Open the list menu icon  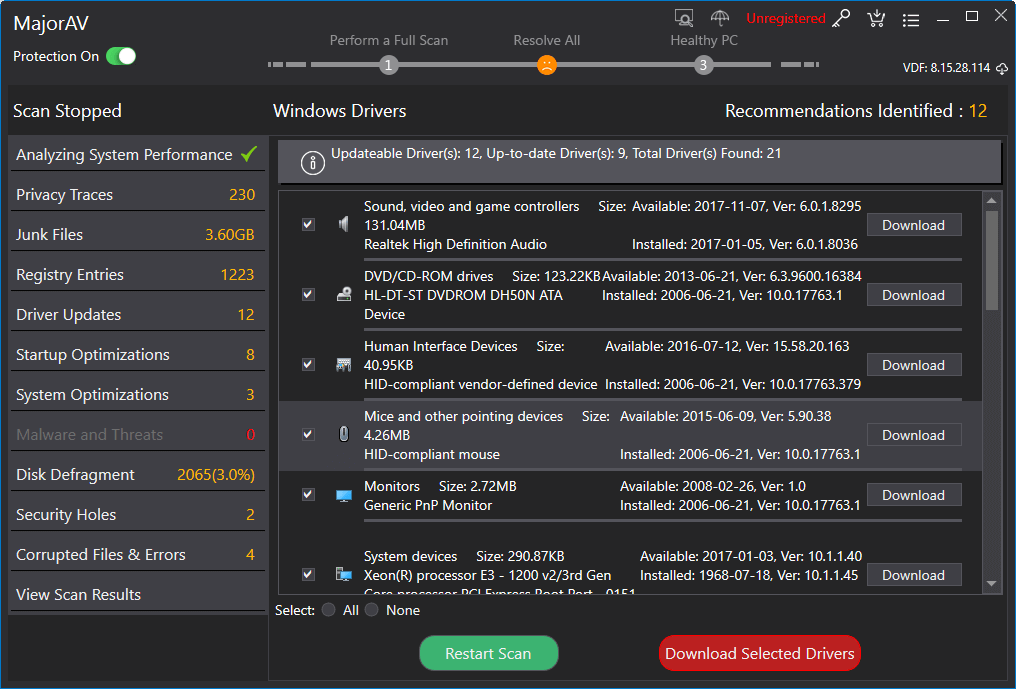911,20
